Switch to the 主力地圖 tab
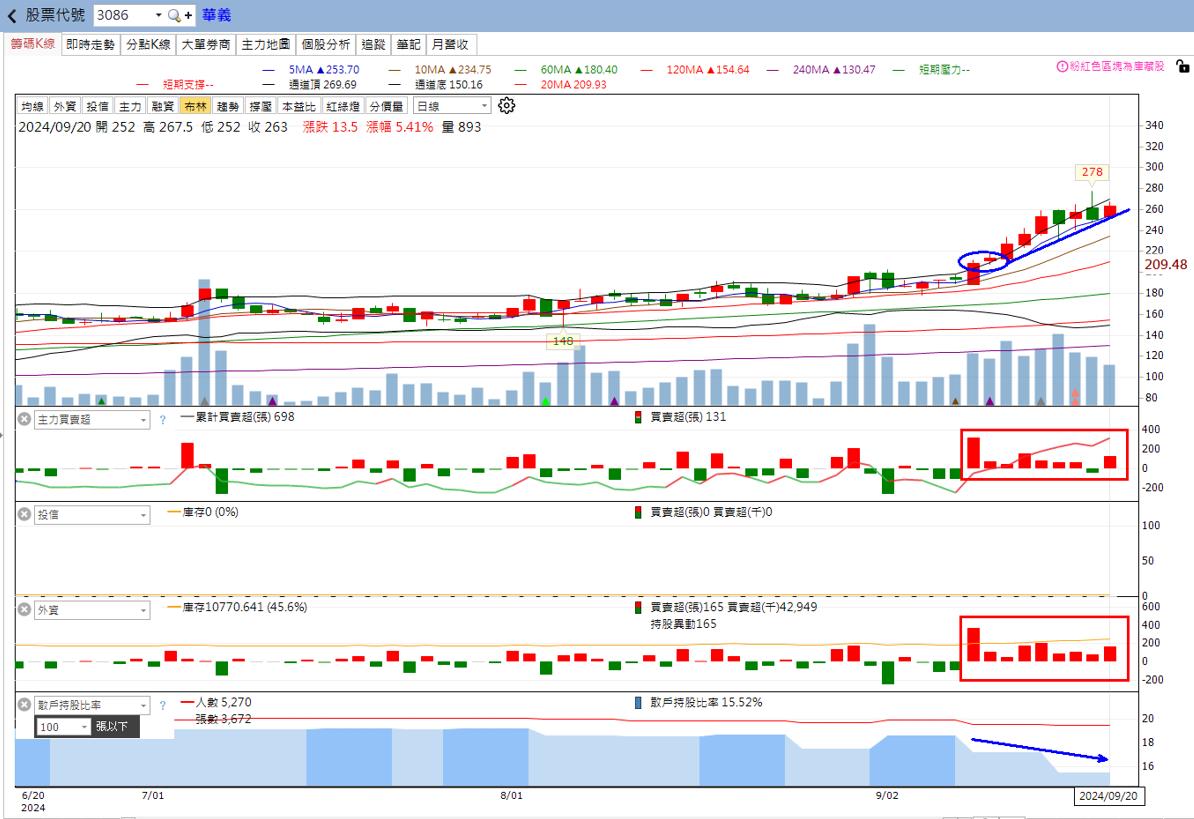The image size is (1194, 819). [265, 44]
